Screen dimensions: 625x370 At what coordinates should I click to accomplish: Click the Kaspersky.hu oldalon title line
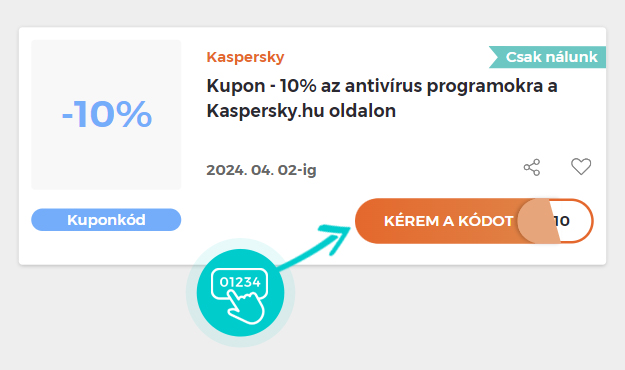(x=301, y=111)
